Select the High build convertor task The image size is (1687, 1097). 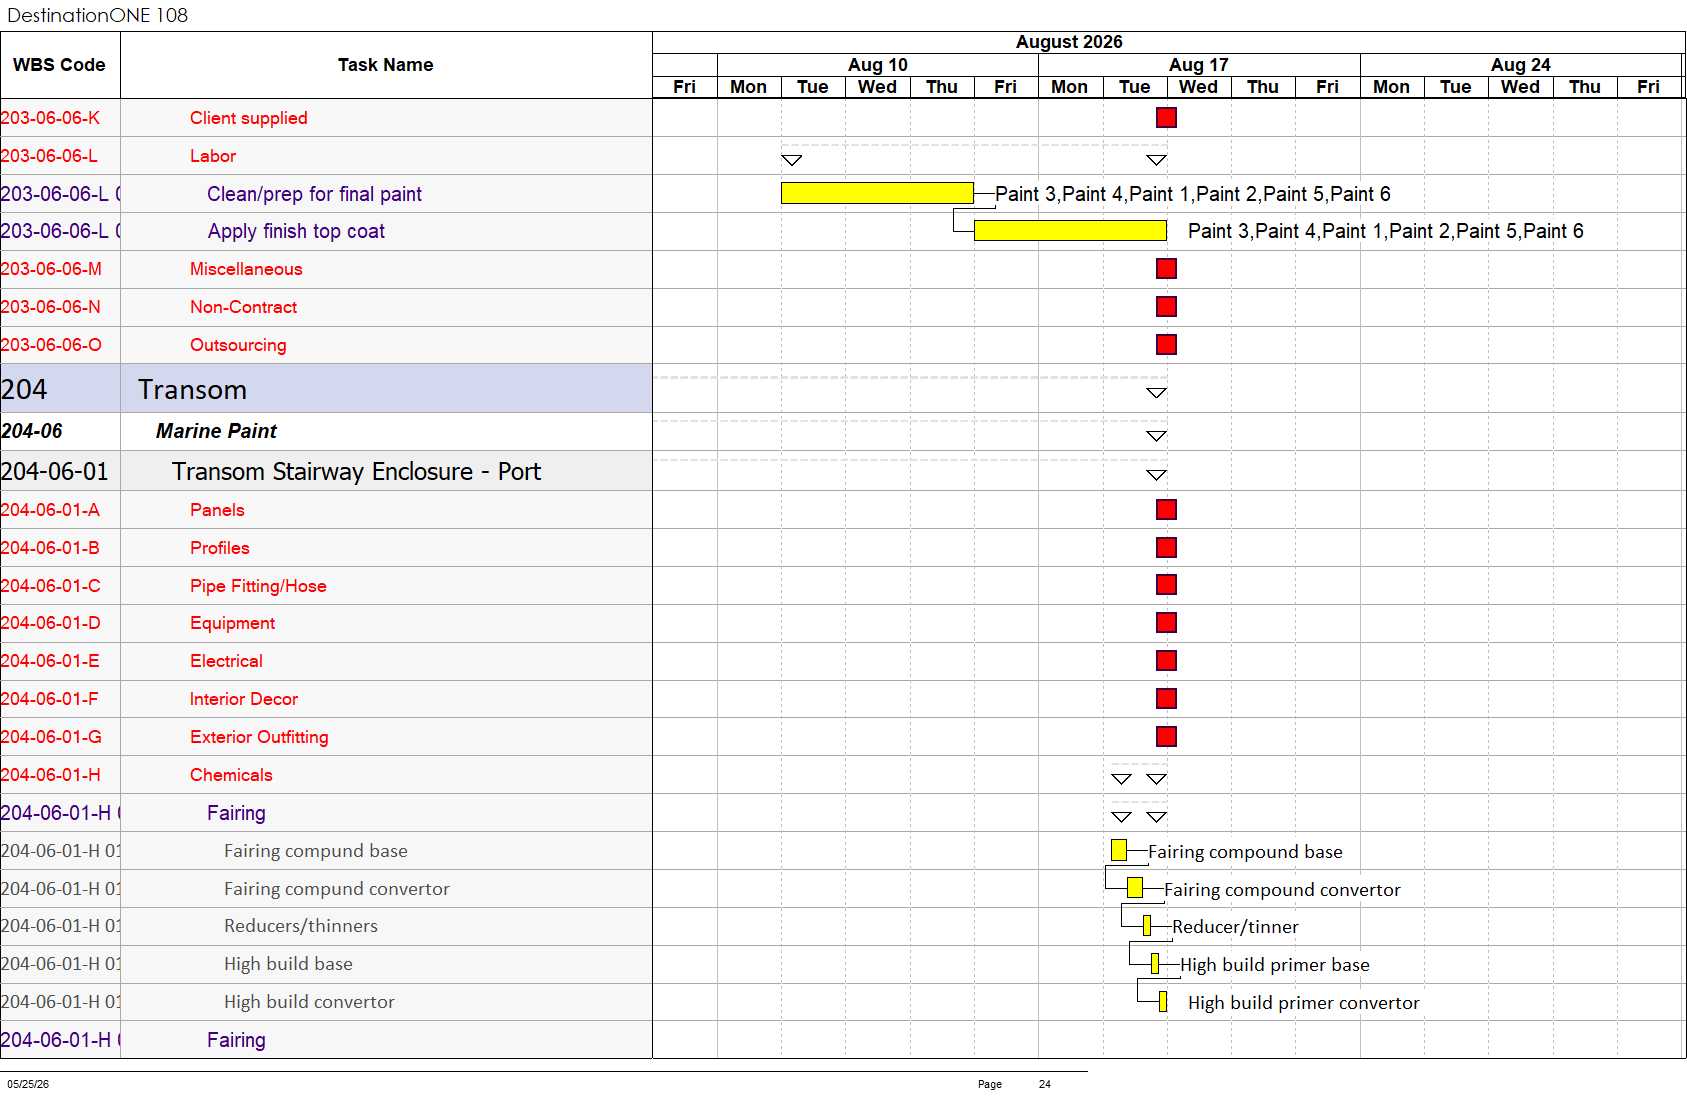[x=326, y=1002]
